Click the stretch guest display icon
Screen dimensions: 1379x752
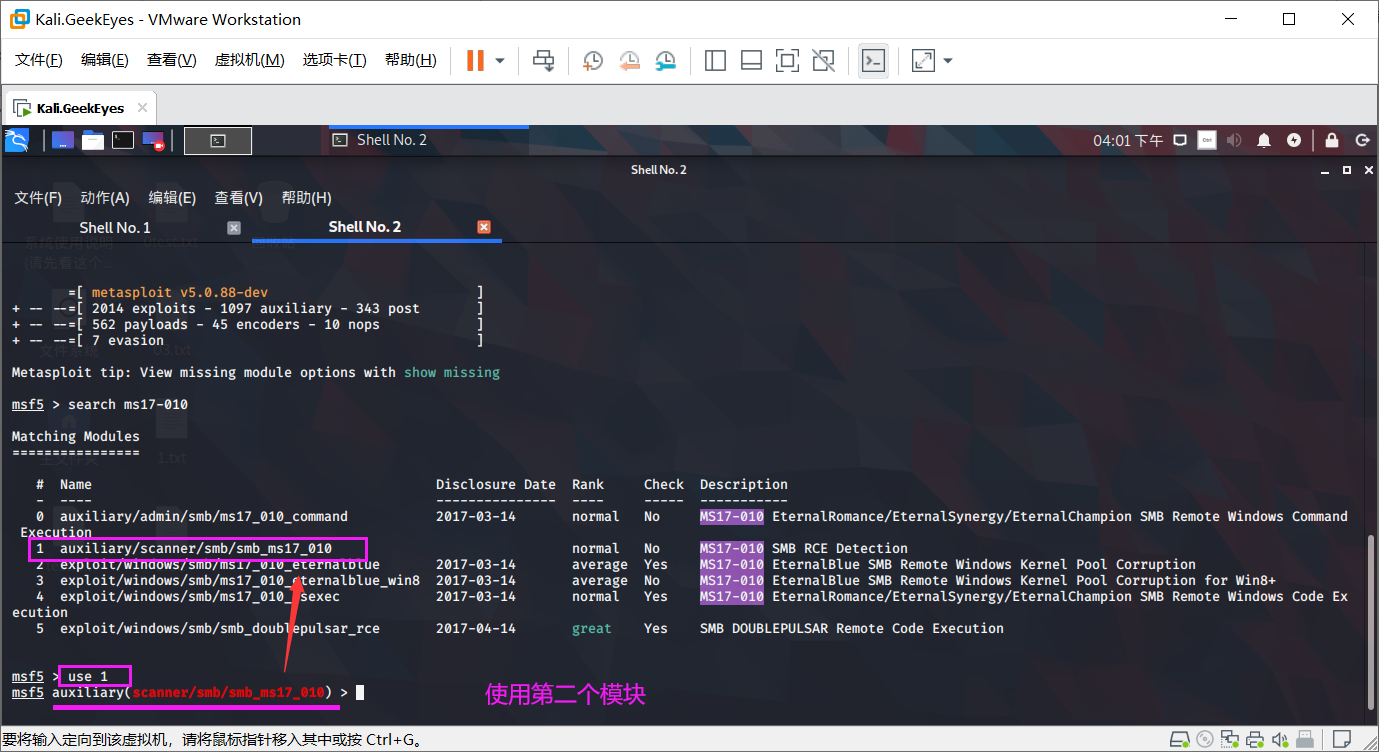923,61
